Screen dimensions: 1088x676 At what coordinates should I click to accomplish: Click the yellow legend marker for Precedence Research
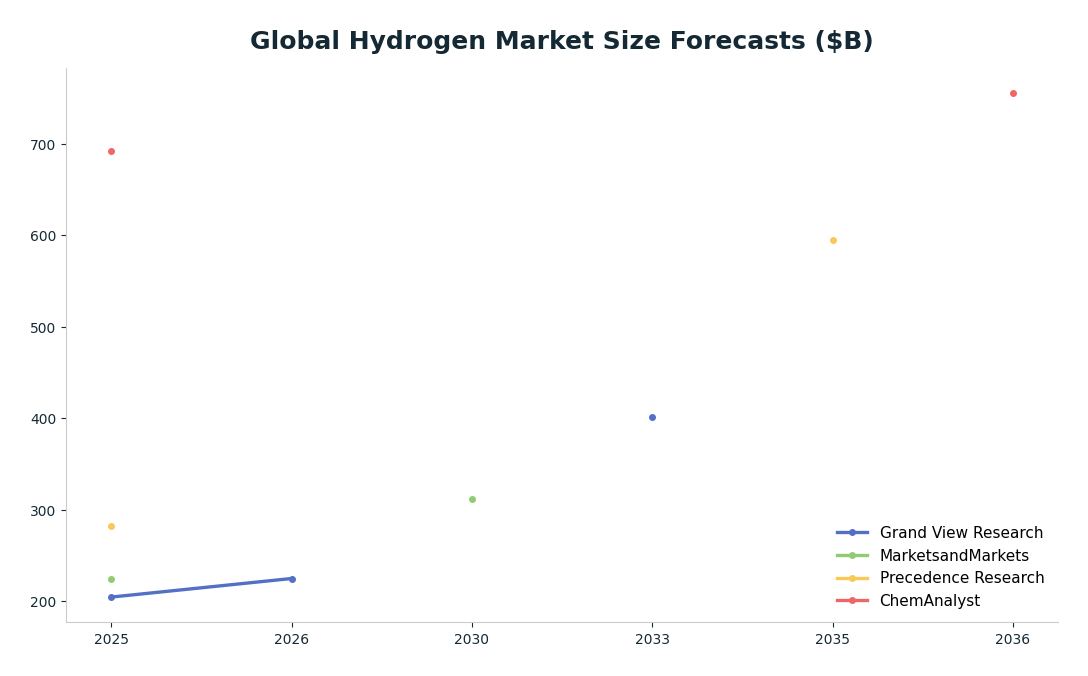pyautogui.click(x=853, y=578)
